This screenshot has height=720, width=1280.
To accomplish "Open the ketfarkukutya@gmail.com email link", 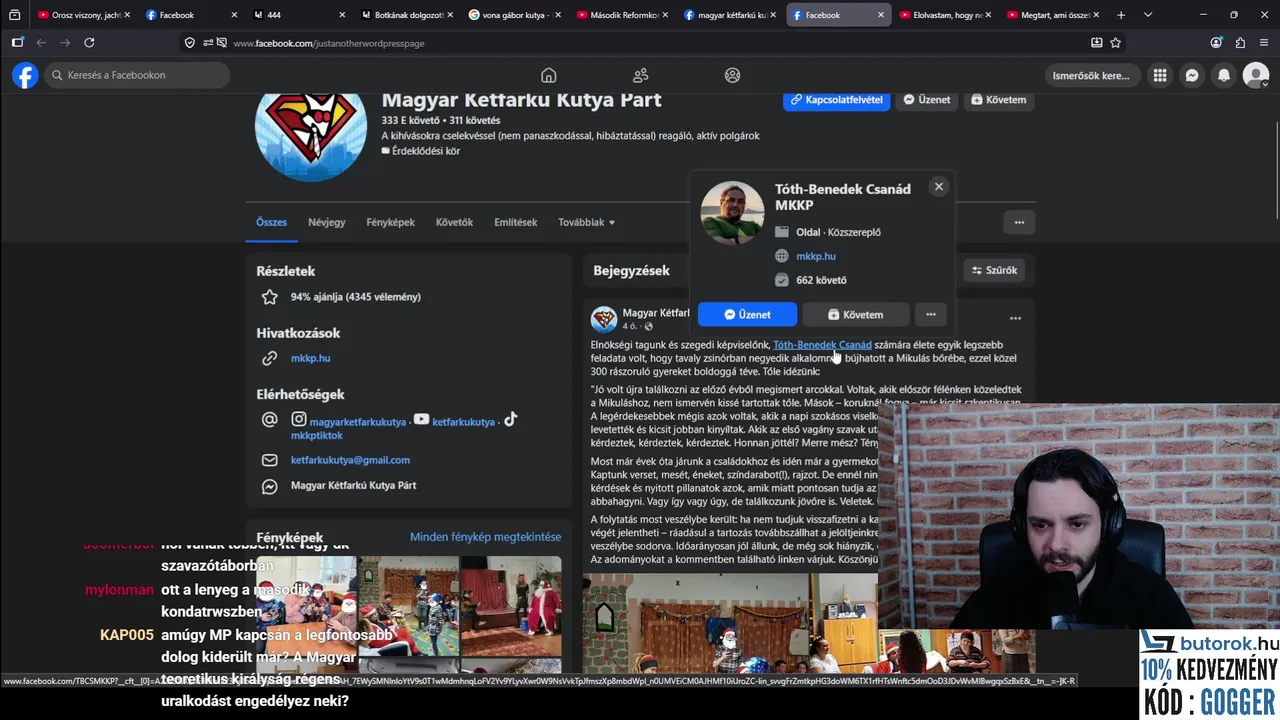I will (x=350, y=460).
